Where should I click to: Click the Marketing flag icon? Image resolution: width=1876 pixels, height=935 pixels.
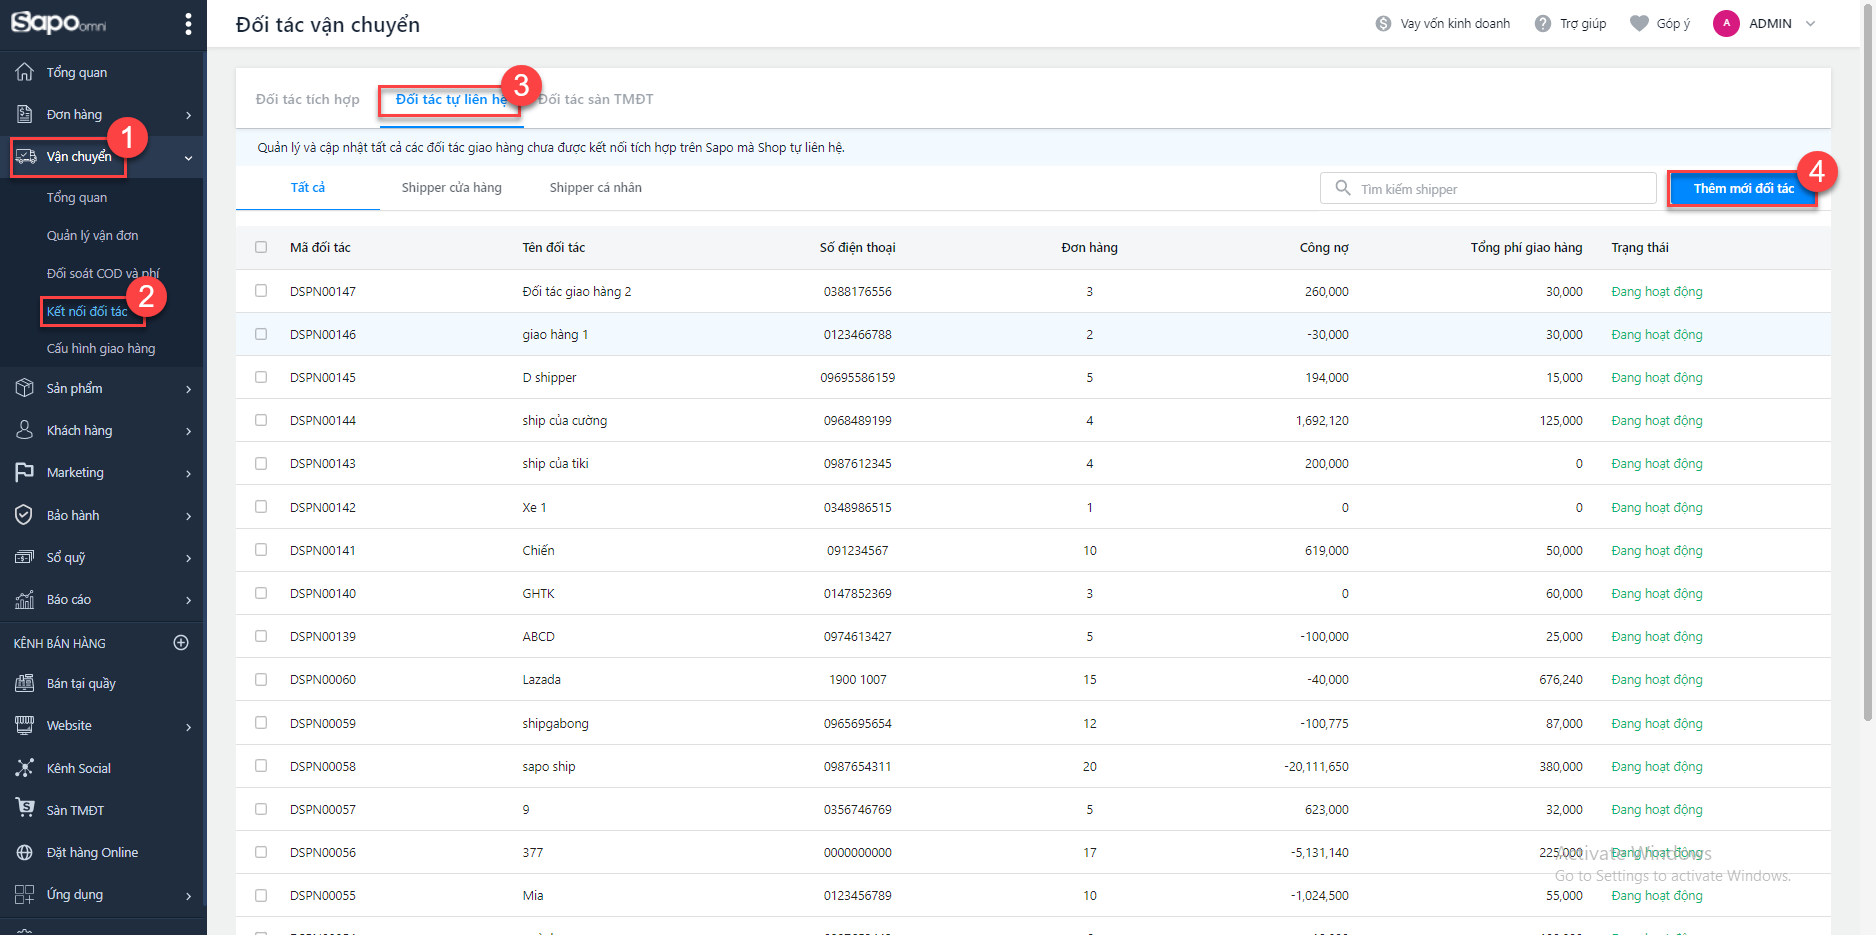[x=25, y=472]
